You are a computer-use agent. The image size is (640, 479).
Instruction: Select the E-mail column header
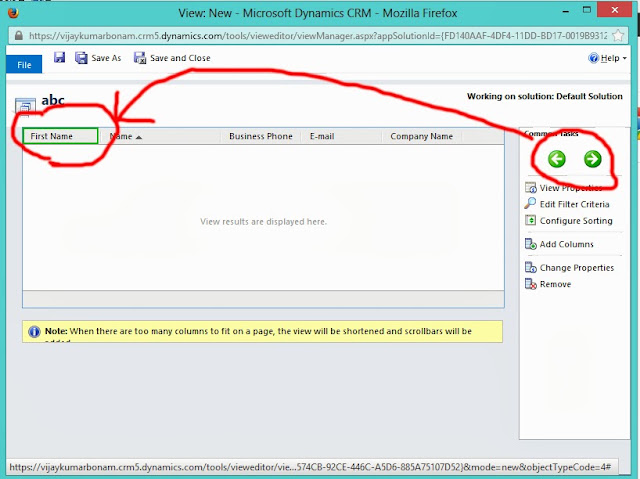click(x=341, y=136)
